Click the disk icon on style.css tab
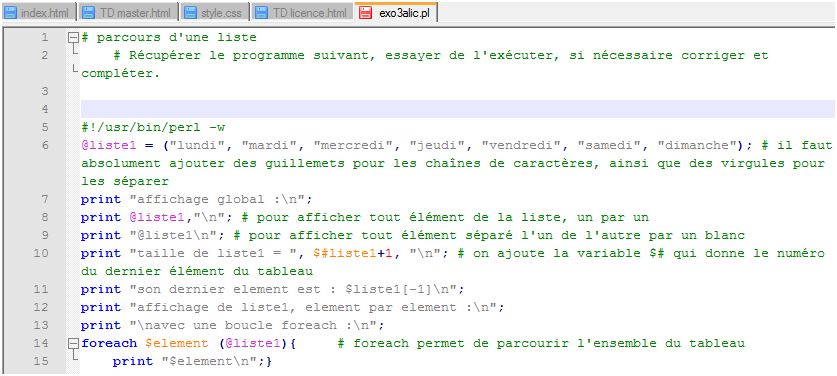 [x=189, y=13]
